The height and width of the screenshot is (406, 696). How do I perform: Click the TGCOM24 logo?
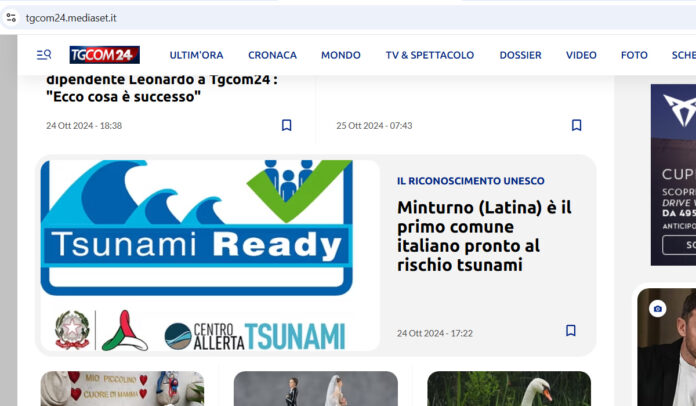(104, 55)
